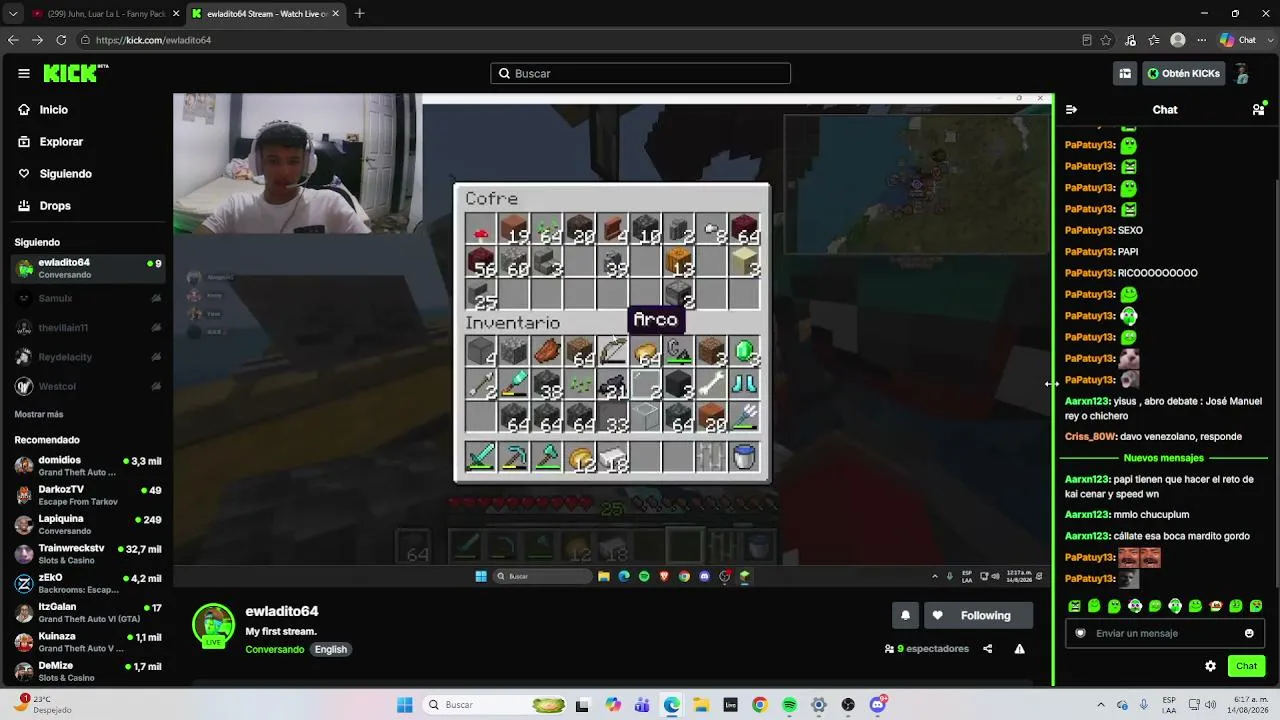The image size is (1280, 720).
Task: Click the chat identity shield icon
Action: [x=1080, y=633]
